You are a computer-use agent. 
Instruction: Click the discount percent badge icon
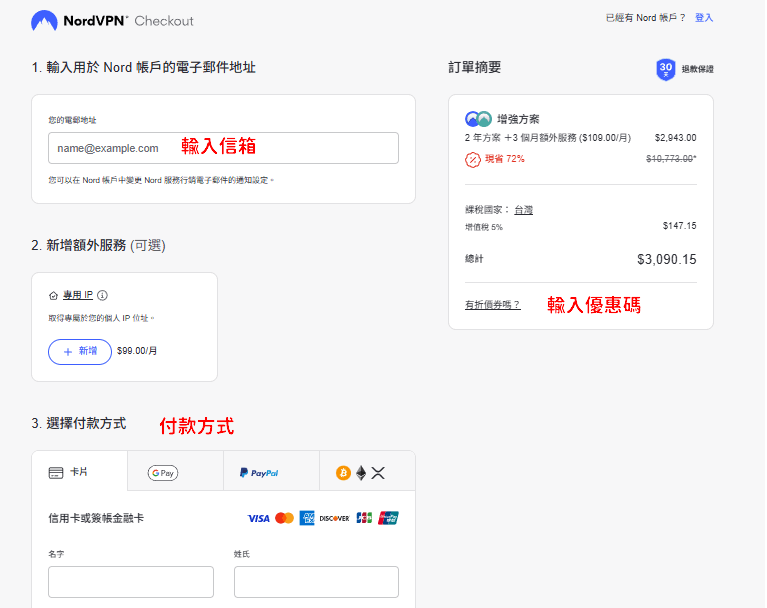473,159
